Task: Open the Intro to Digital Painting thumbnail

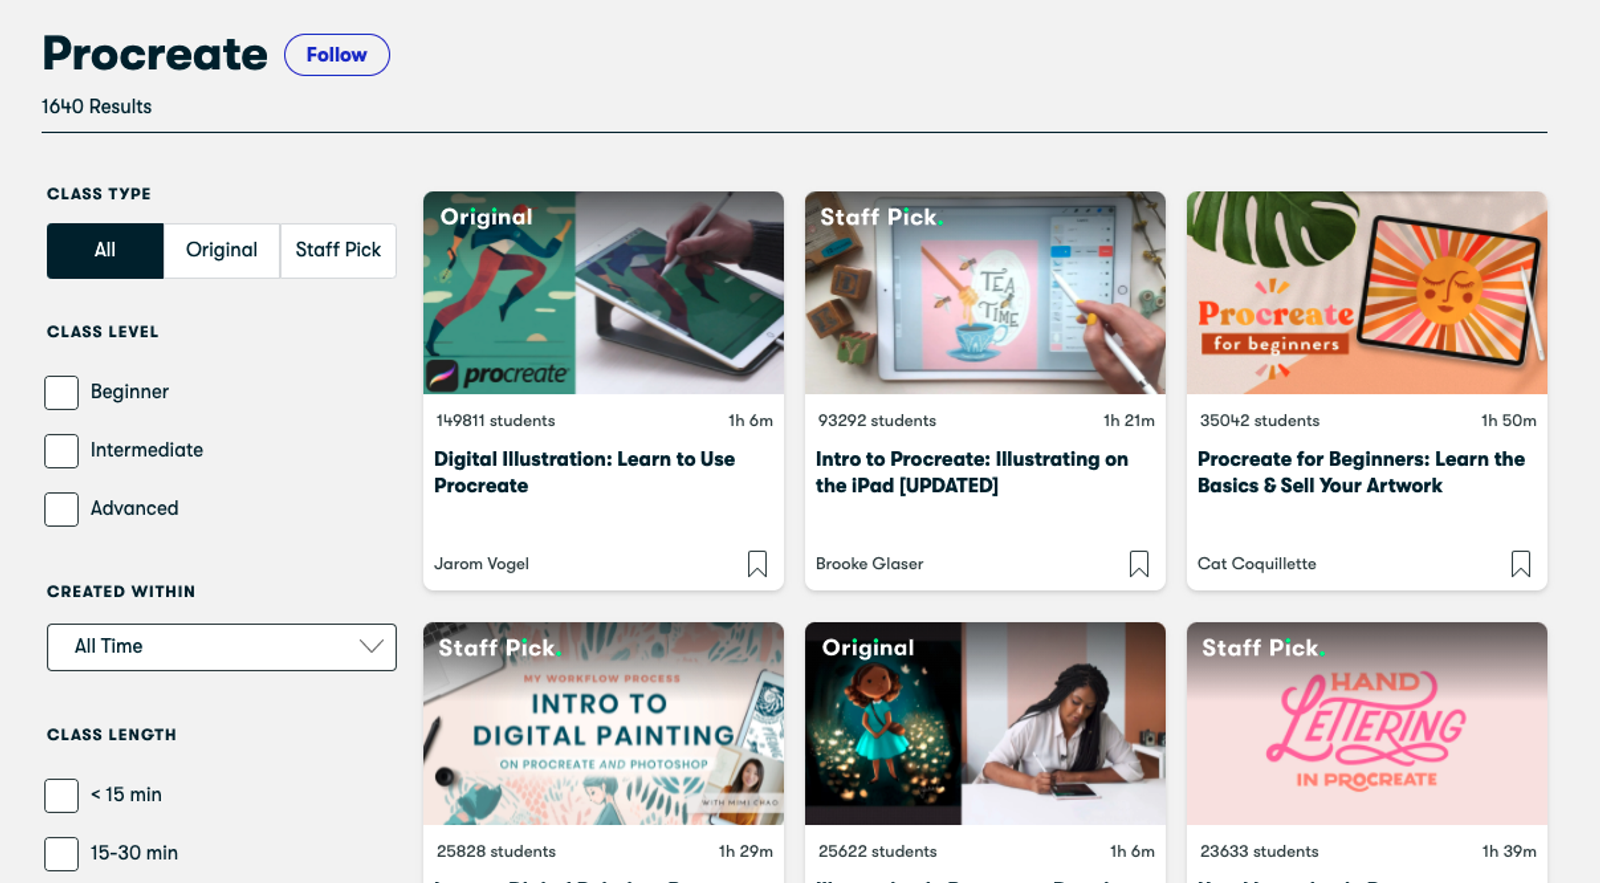Action: pos(603,723)
